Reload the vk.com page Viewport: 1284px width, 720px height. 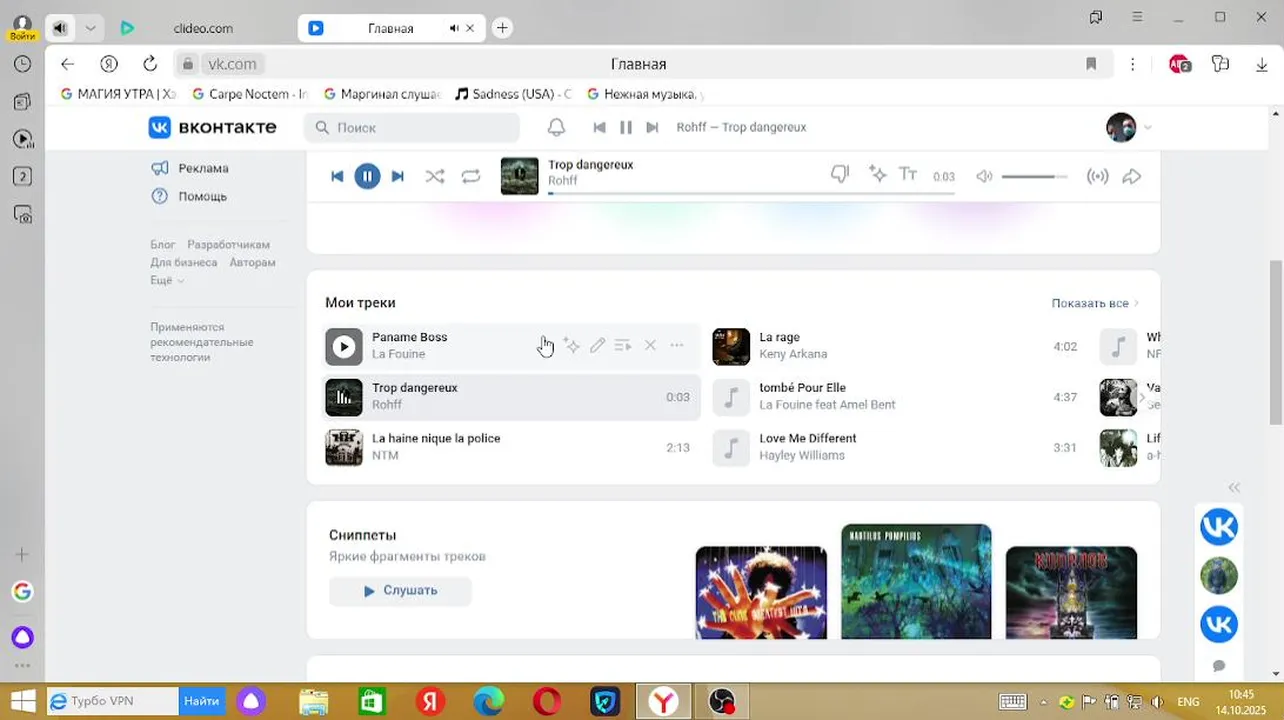[150, 64]
